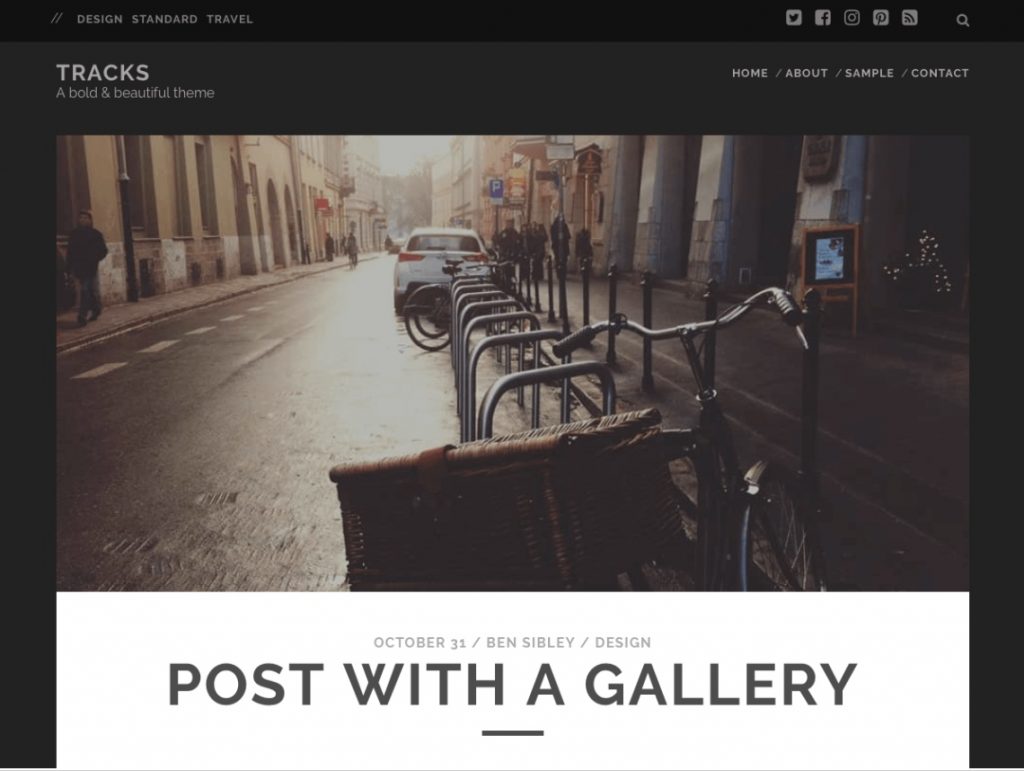This screenshot has height=771, width=1024.
Task: Open the Contact page
Action: point(940,73)
